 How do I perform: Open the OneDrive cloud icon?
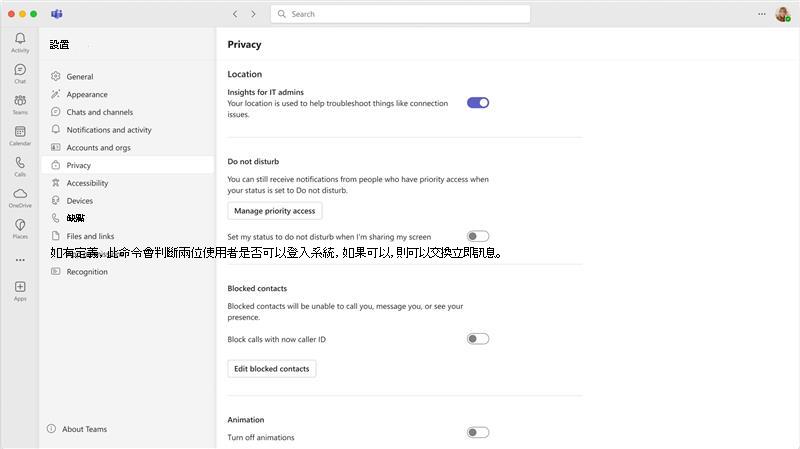point(20,194)
